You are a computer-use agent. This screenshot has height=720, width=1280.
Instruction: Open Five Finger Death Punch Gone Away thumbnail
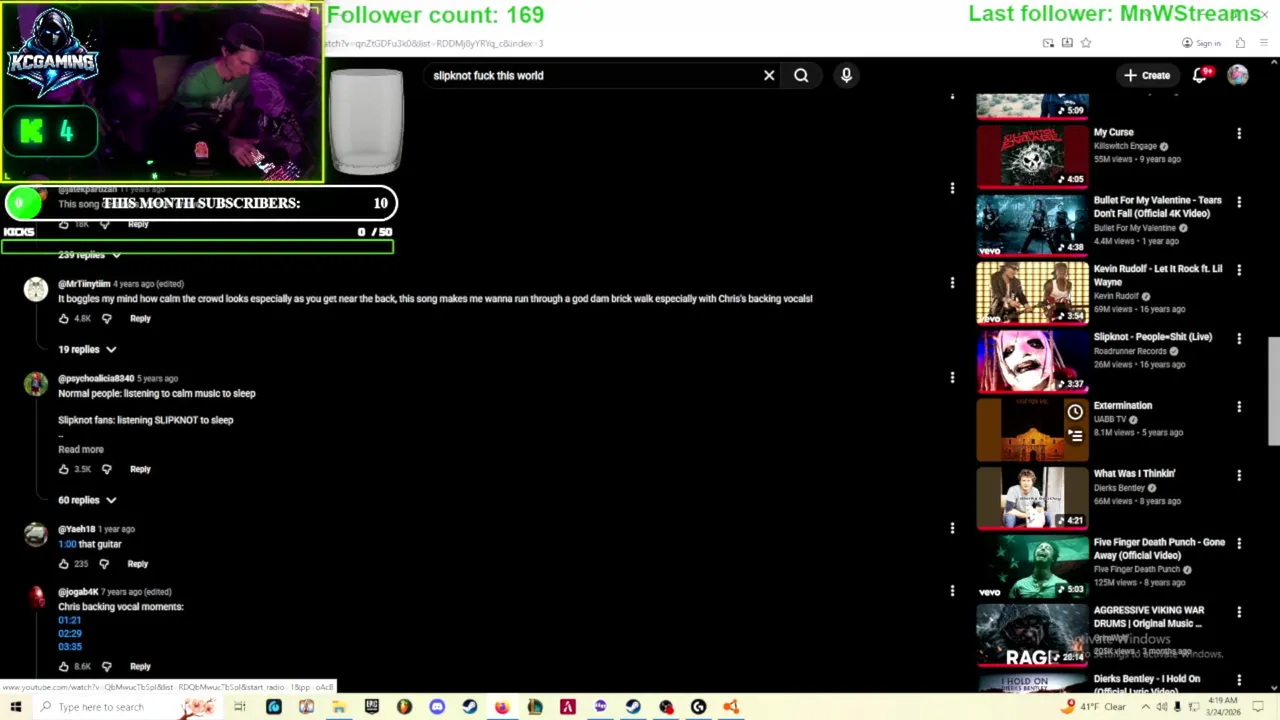click(1032, 566)
